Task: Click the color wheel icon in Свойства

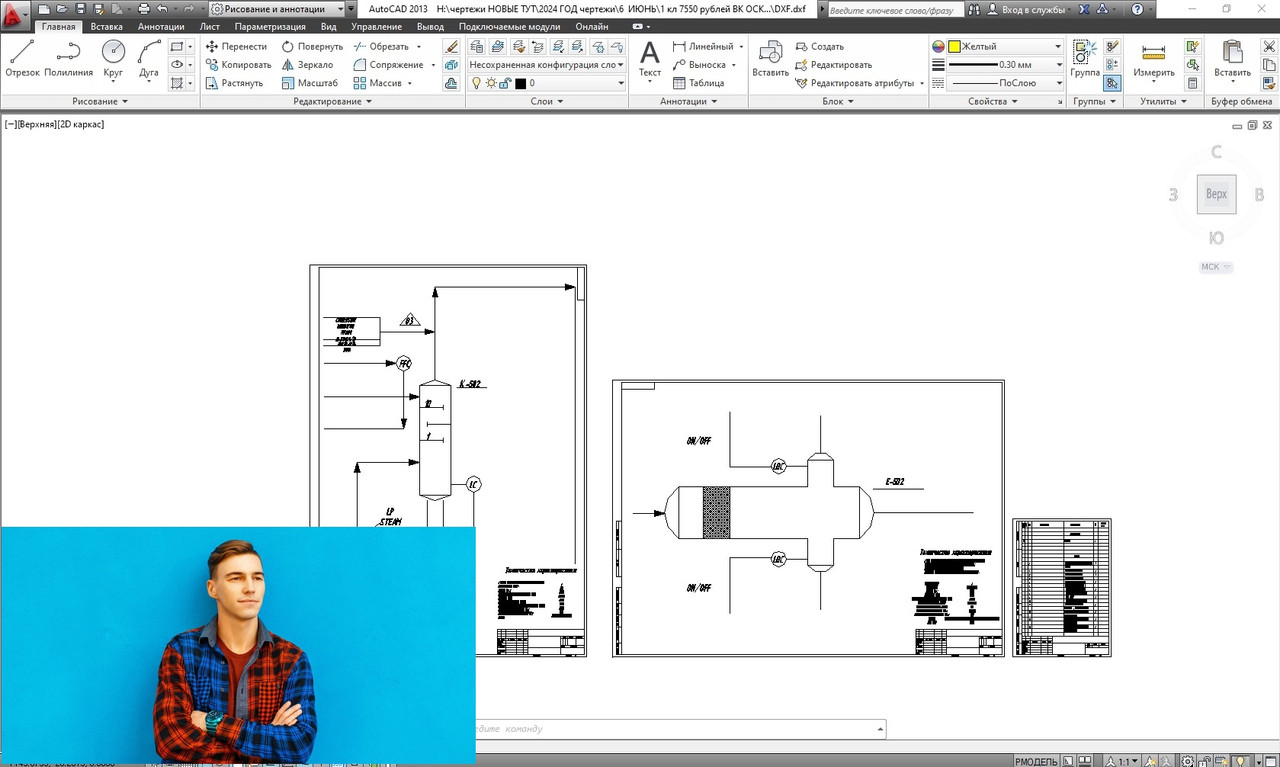Action: point(938,47)
